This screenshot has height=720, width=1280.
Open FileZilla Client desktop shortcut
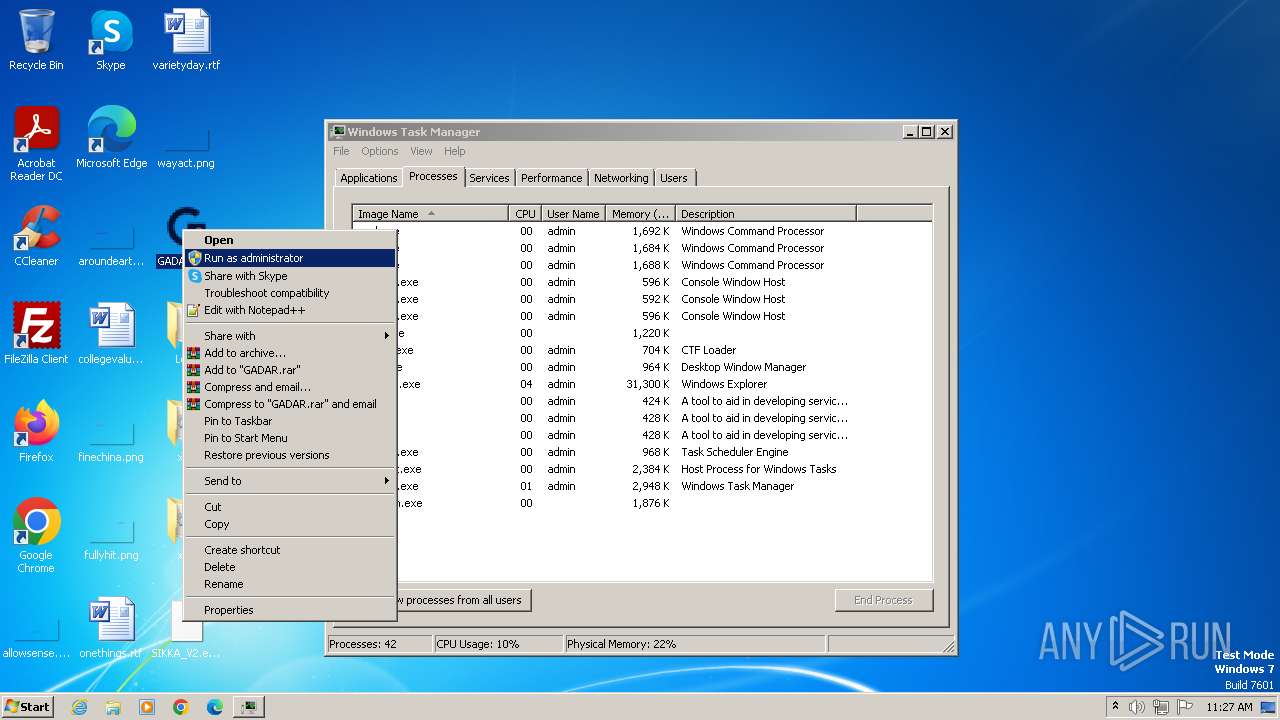pos(36,334)
